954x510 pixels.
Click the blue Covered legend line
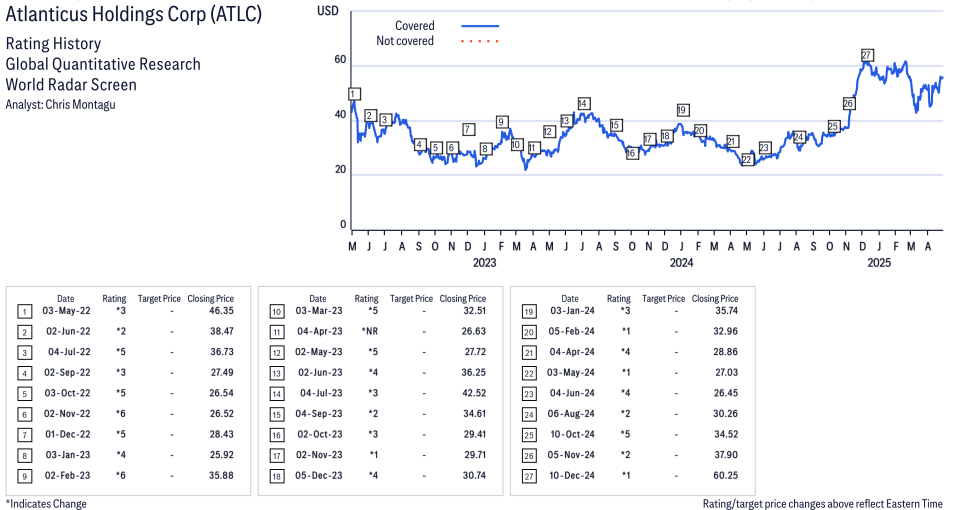(480, 26)
